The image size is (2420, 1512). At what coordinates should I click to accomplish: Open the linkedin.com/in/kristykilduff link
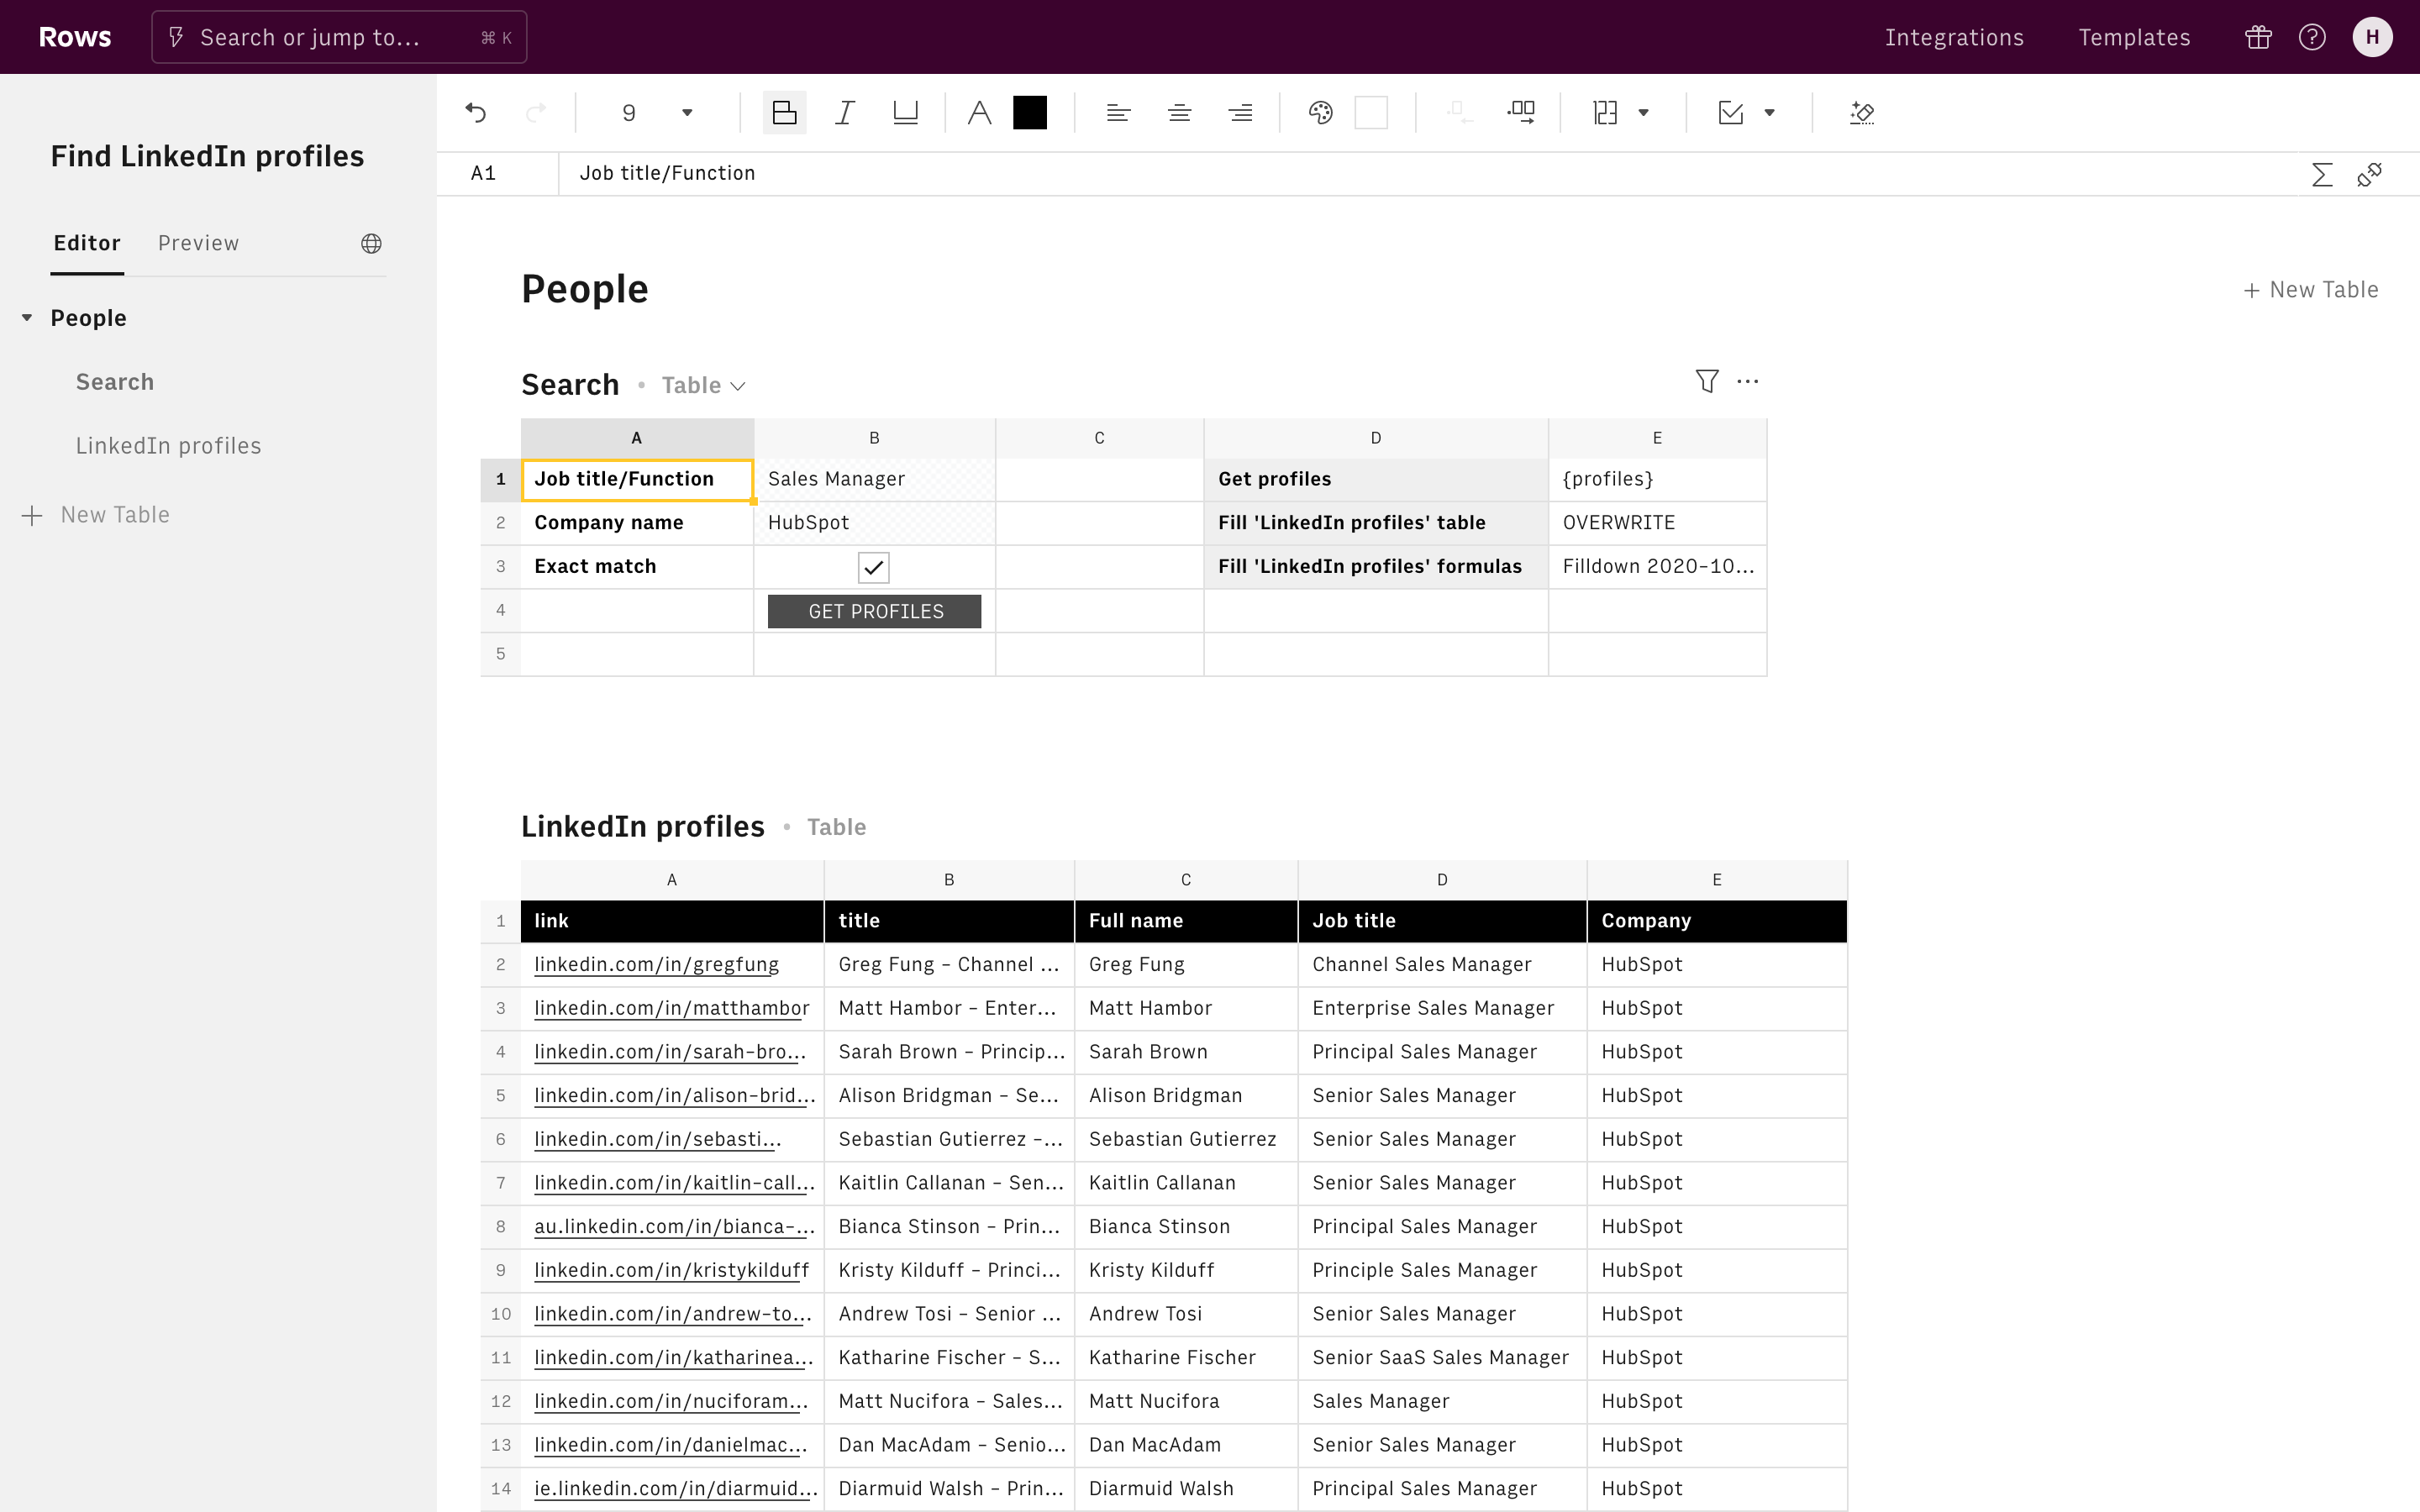point(671,1271)
